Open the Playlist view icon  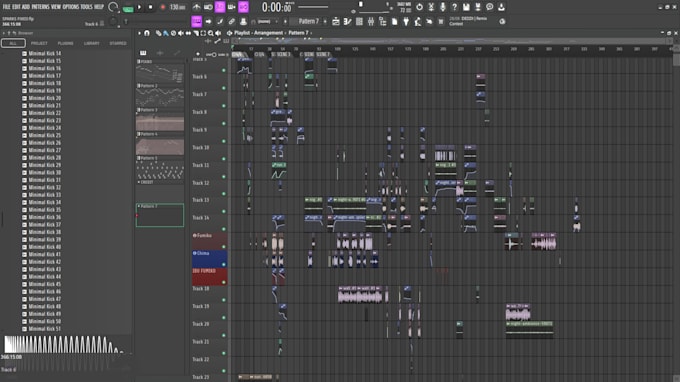[x=336, y=21]
